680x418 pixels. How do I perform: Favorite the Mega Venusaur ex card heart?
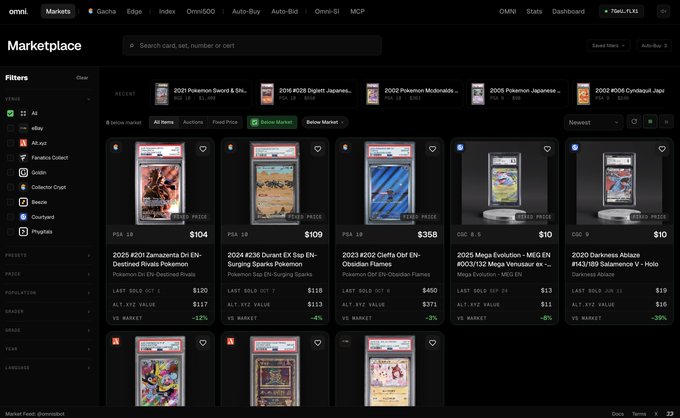click(x=547, y=149)
